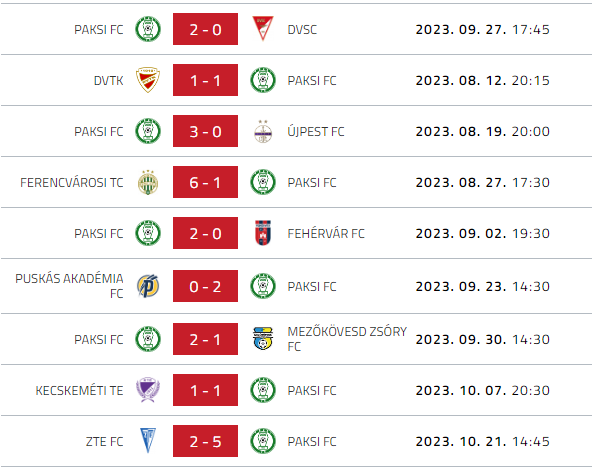Open the KECSKEMÉTI TE team name link
The image size is (592, 467).
coord(79,390)
